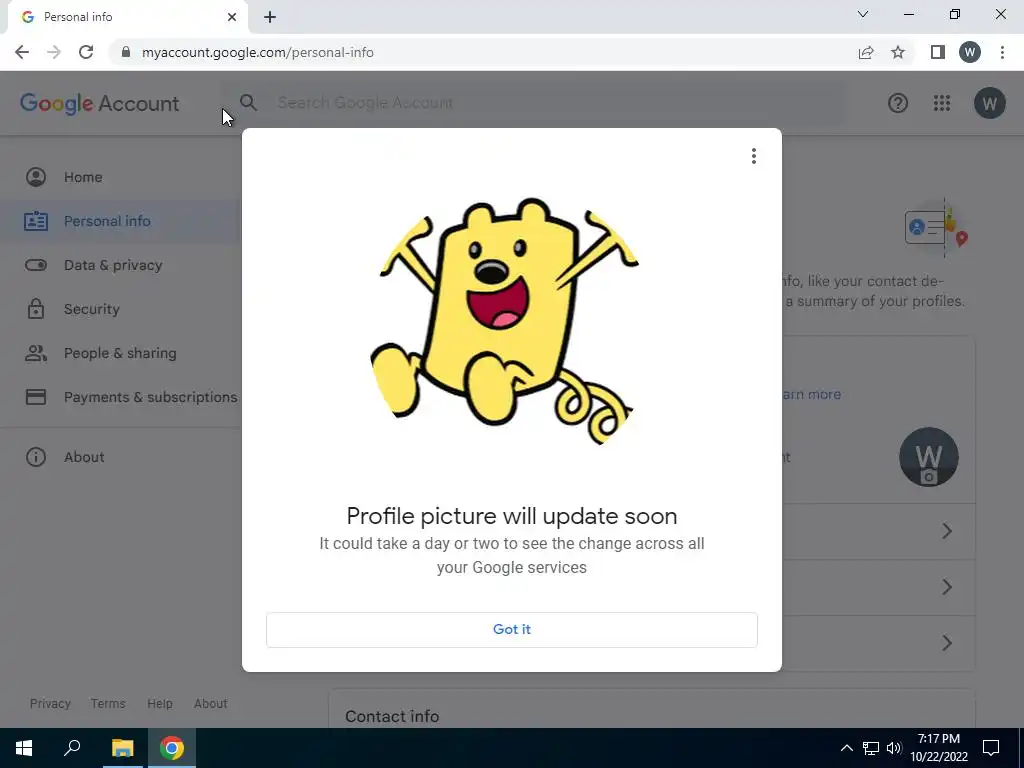Click the site lock security icon
The image size is (1024, 768).
(x=125, y=52)
